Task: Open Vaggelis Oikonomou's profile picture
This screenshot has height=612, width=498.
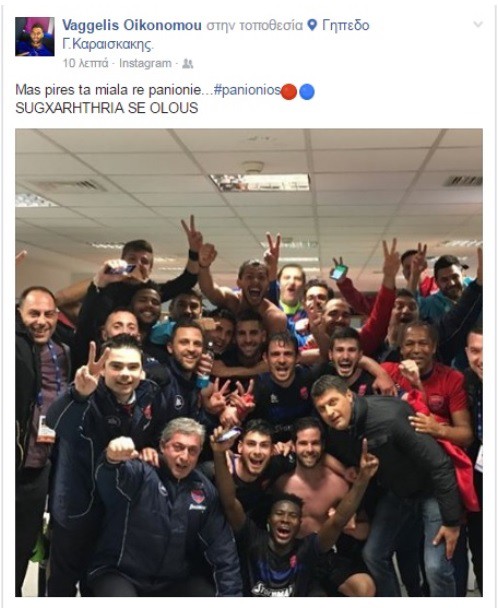Action: click(35, 37)
